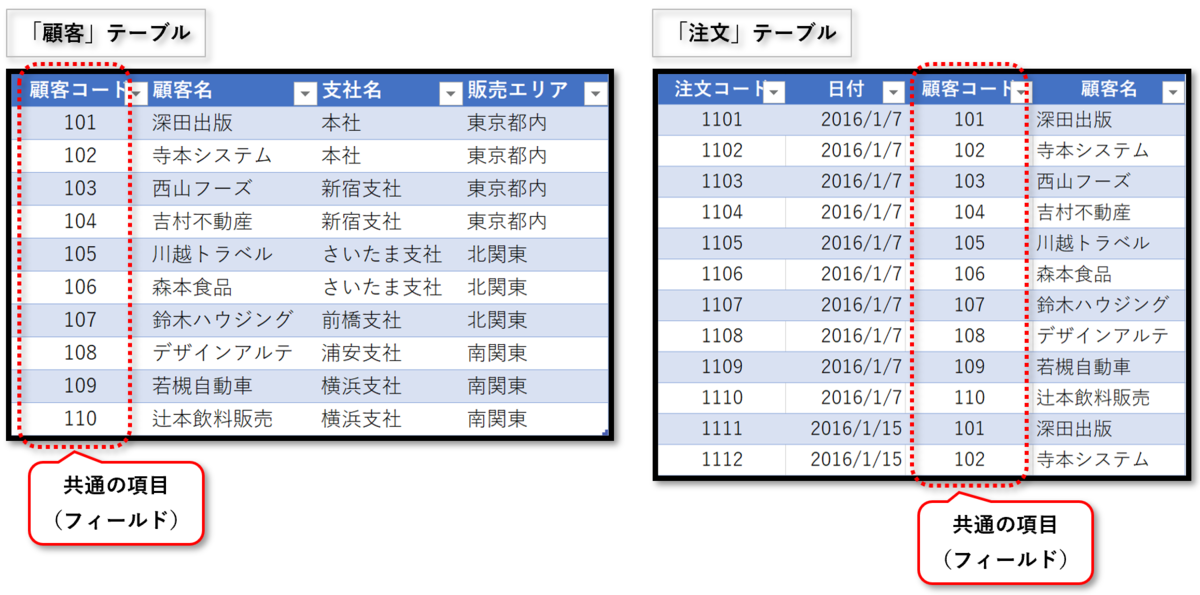The height and width of the screenshot is (595, 1200).
Task: Click 辻本飲料販売 in the 顧客 table
Action: (212, 419)
